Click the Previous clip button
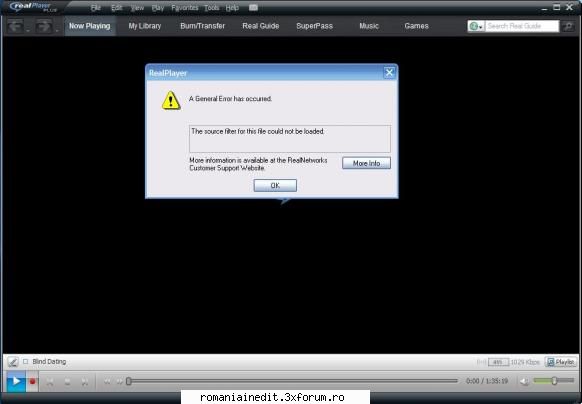Screen dimensions: 582x404 point(50,382)
